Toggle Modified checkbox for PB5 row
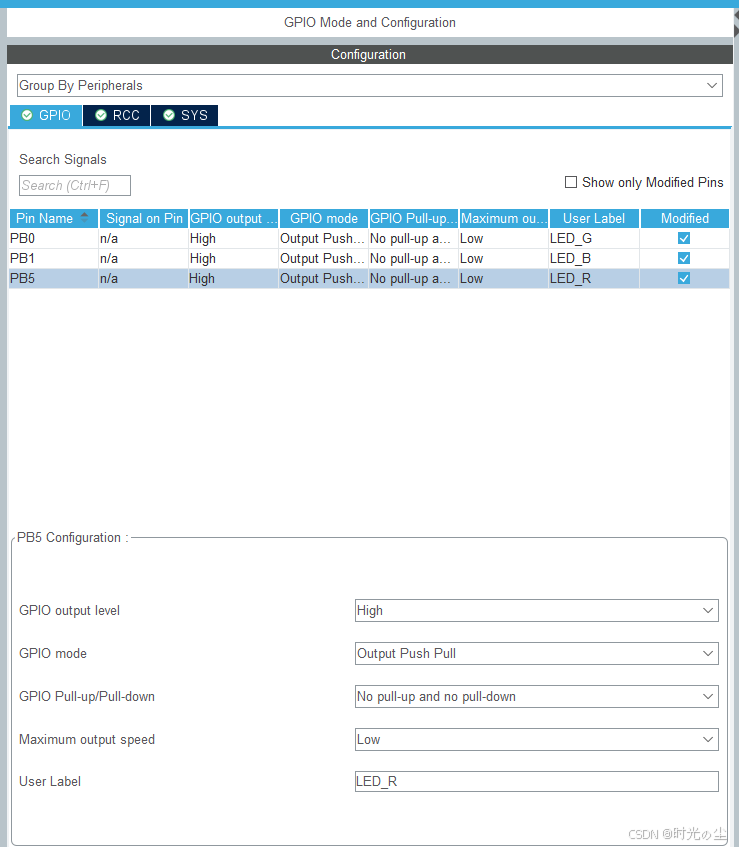 click(x=684, y=278)
